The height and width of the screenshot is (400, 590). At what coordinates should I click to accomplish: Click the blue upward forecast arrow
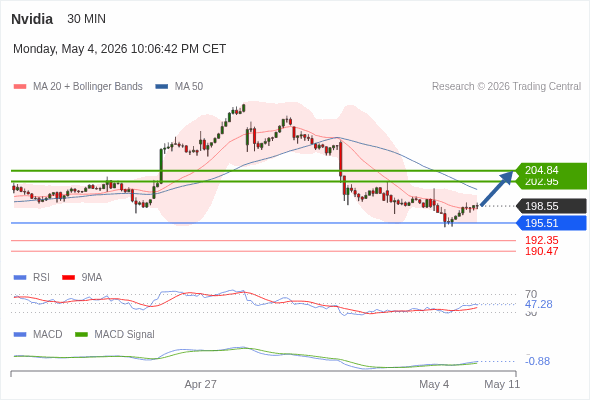(x=497, y=188)
